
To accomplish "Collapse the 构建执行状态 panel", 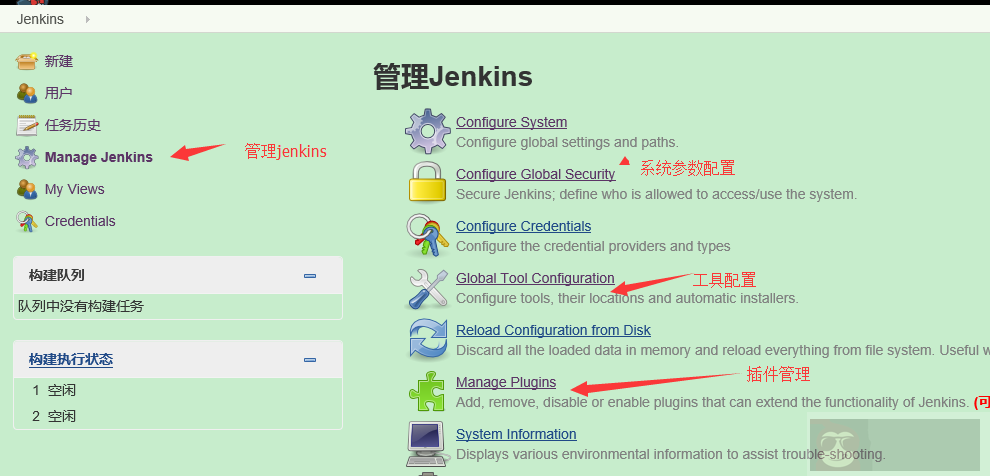I will [x=310, y=360].
